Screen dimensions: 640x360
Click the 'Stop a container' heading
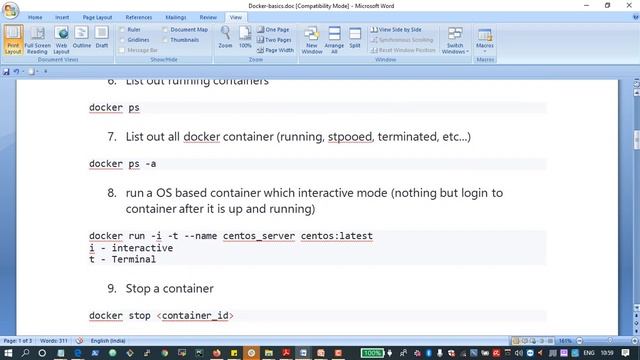pyautogui.click(x=169, y=289)
